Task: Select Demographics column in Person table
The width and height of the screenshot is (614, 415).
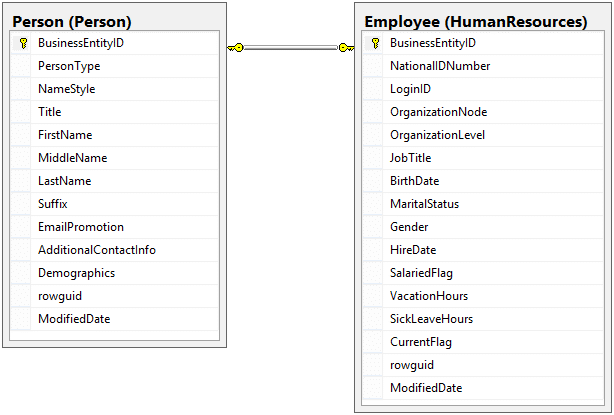Action: pos(76,273)
